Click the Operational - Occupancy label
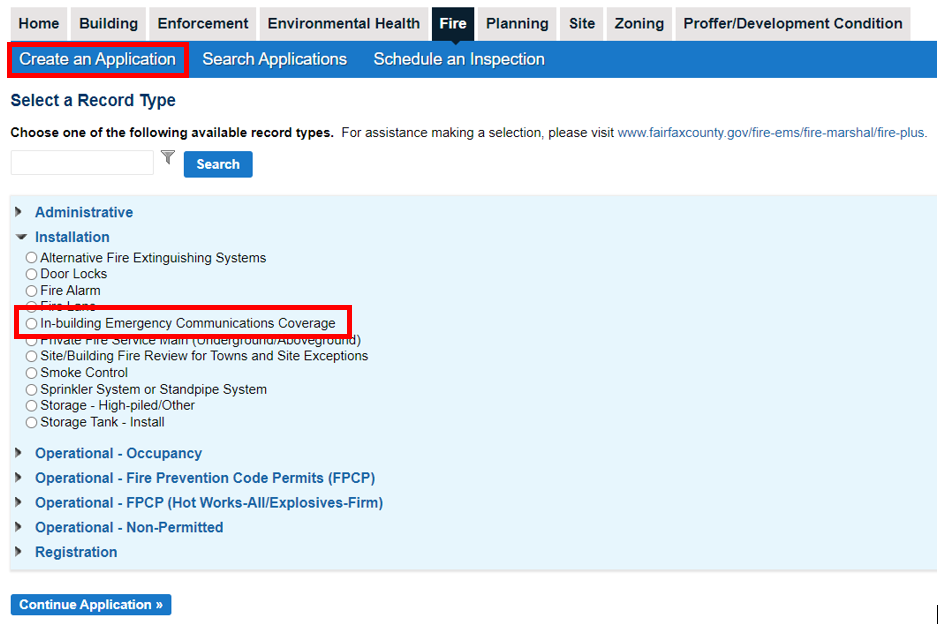The image size is (944, 624). [x=119, y=453]
